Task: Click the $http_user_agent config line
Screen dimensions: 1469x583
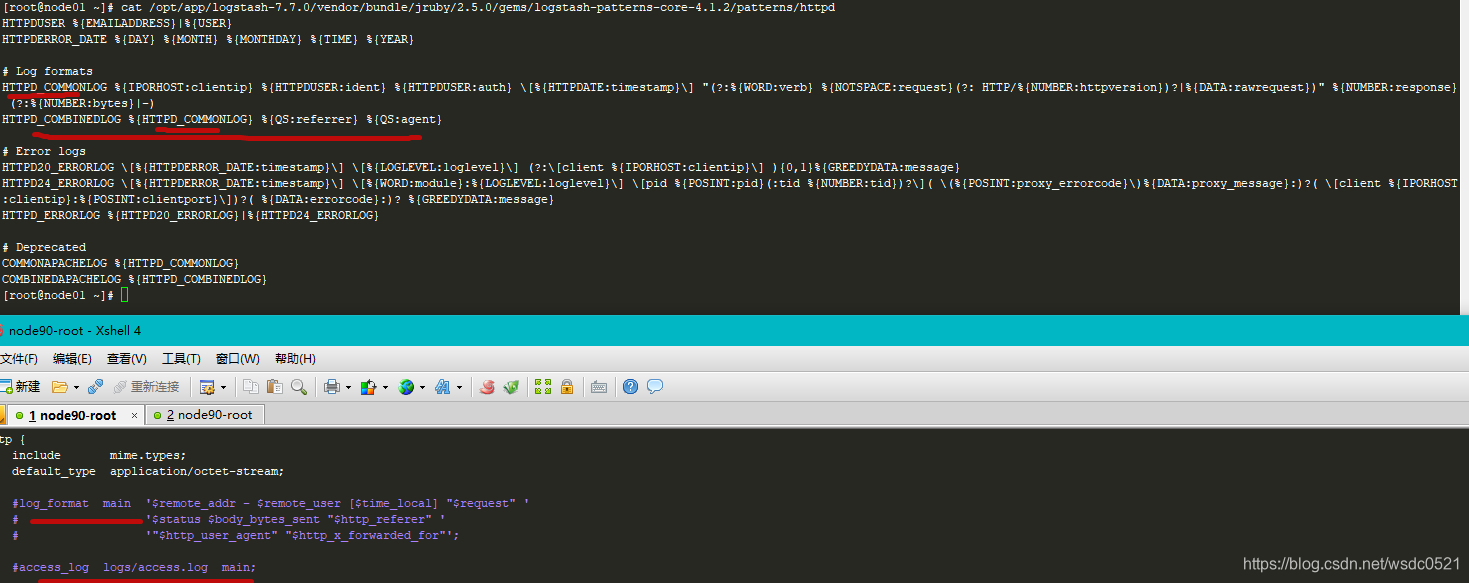Action: (235, 535)
